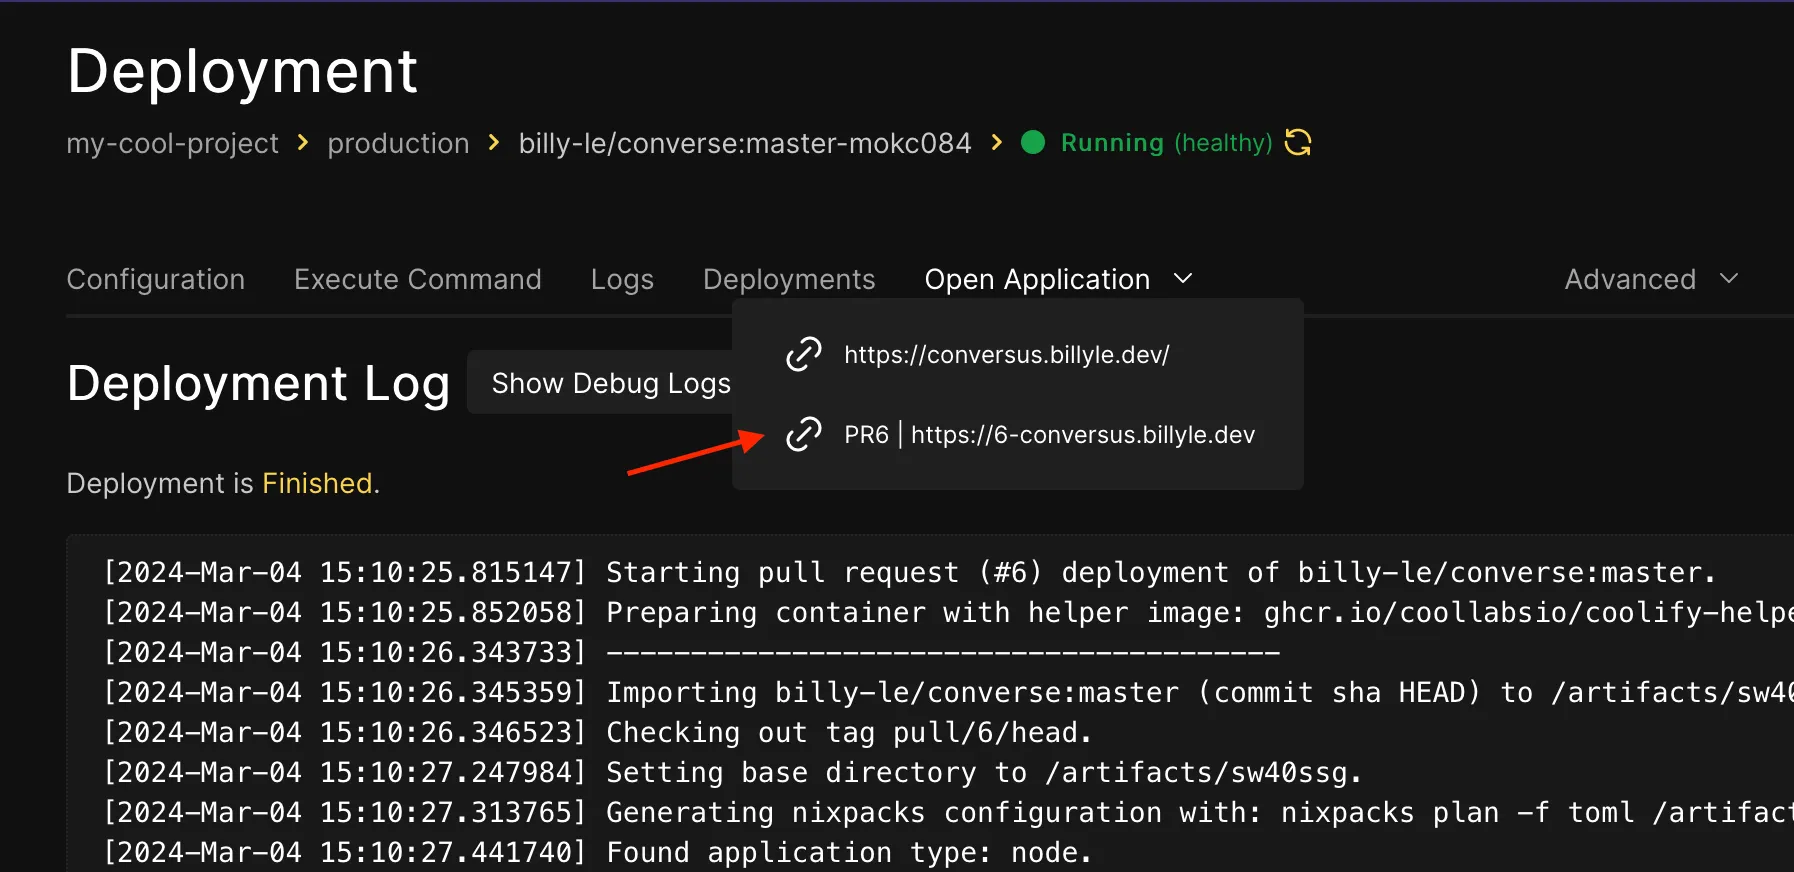The image size is (1794, 872).
Task: Click the Open Application menu label
Action: tap(1037, 279)
